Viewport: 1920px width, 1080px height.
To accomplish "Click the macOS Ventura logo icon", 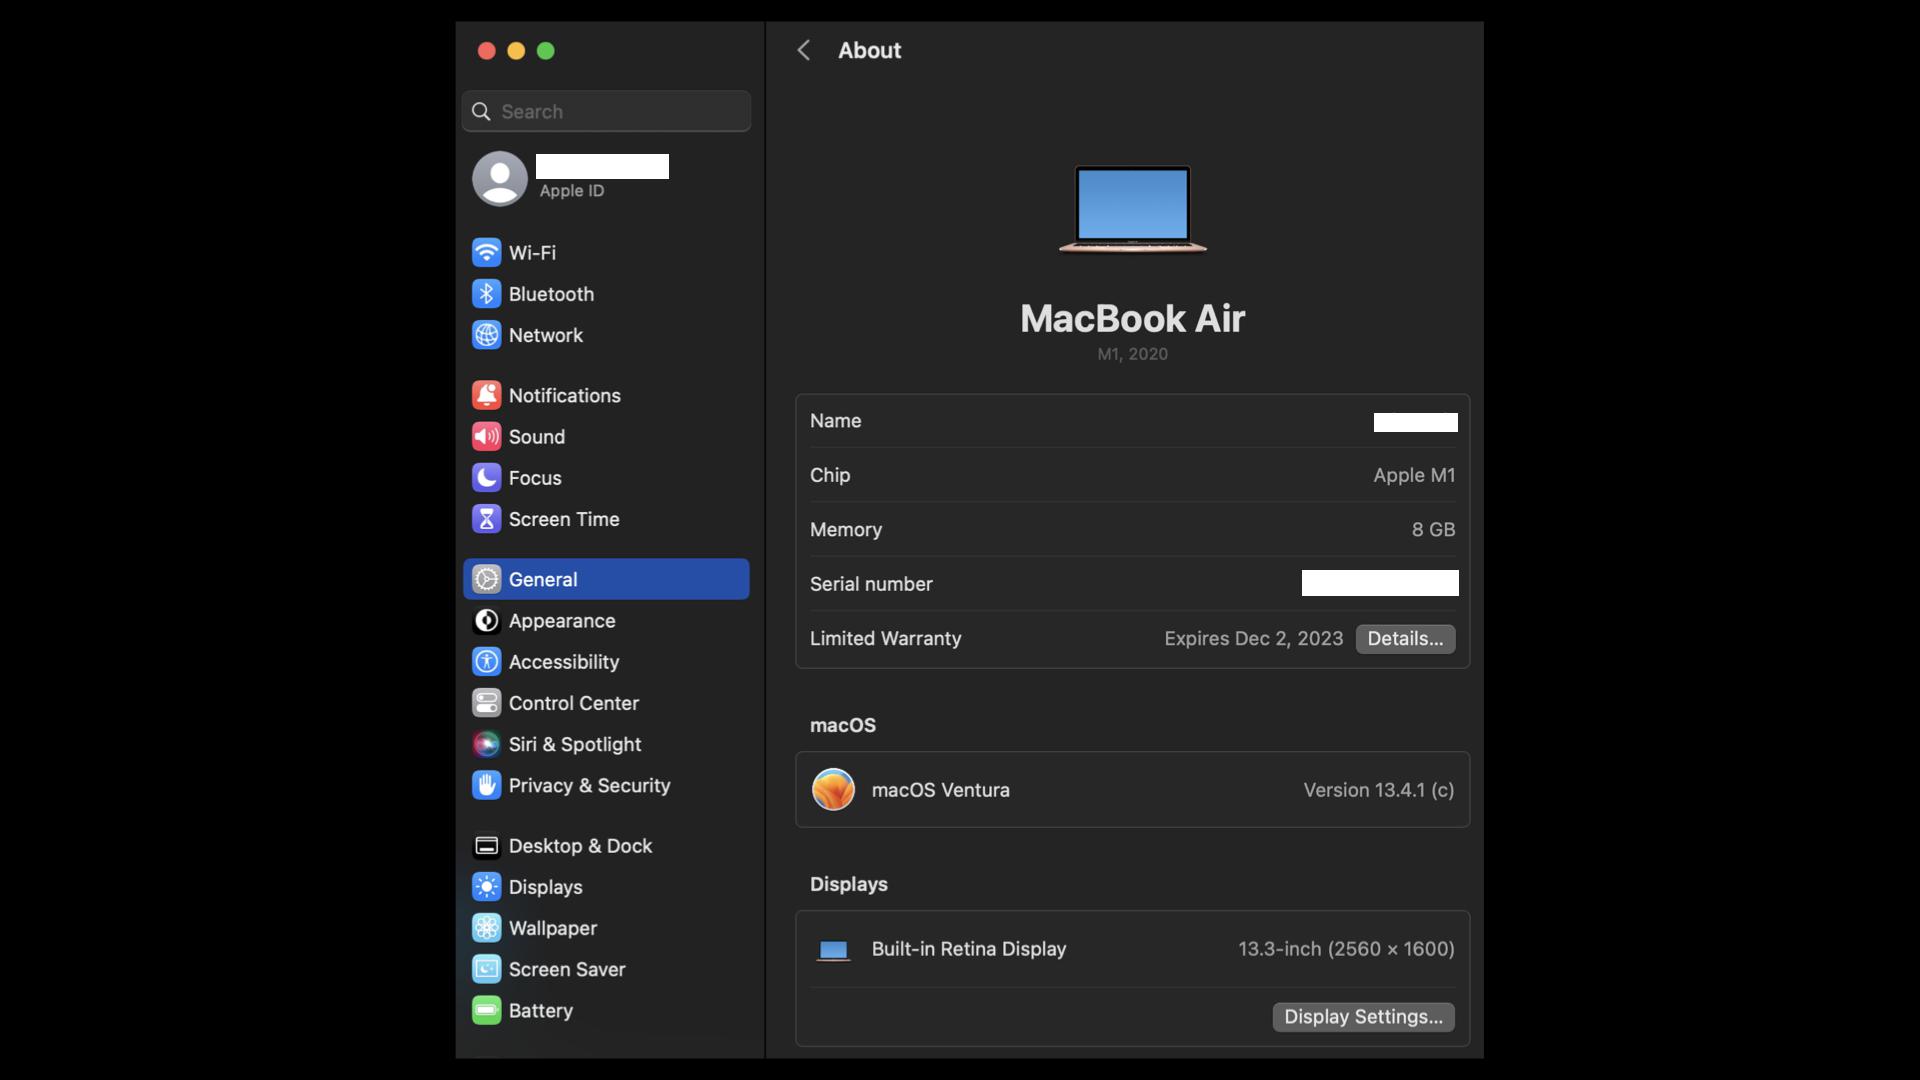I will point(833,789).
